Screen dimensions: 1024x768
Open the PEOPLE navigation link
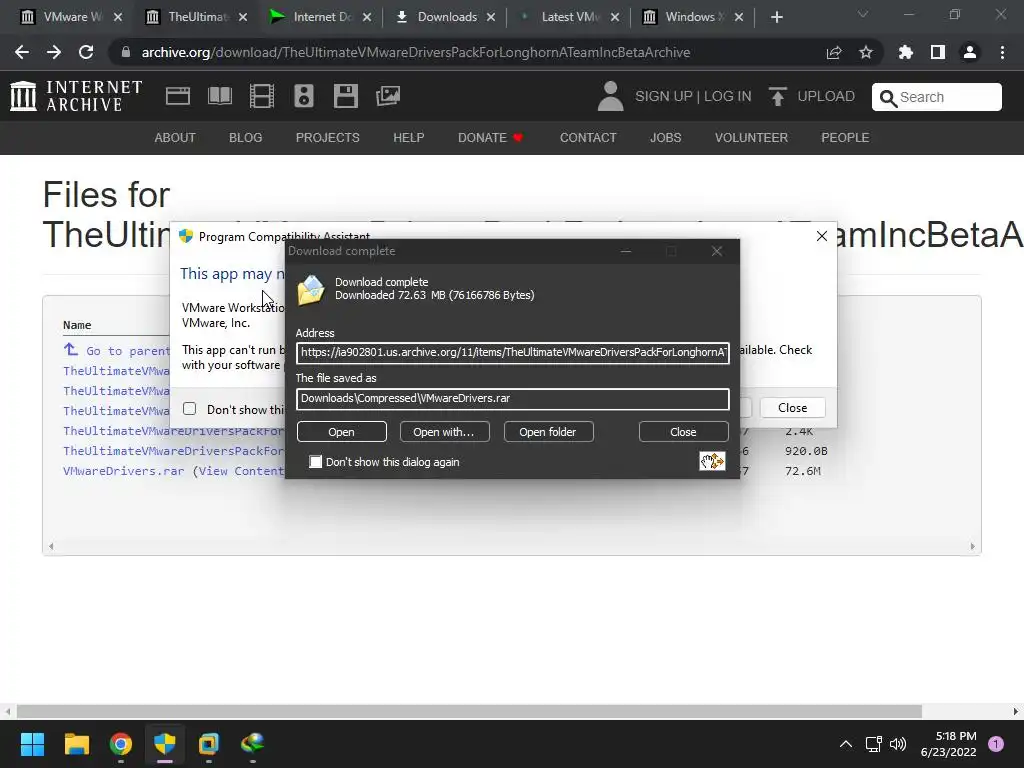(845, 138)
